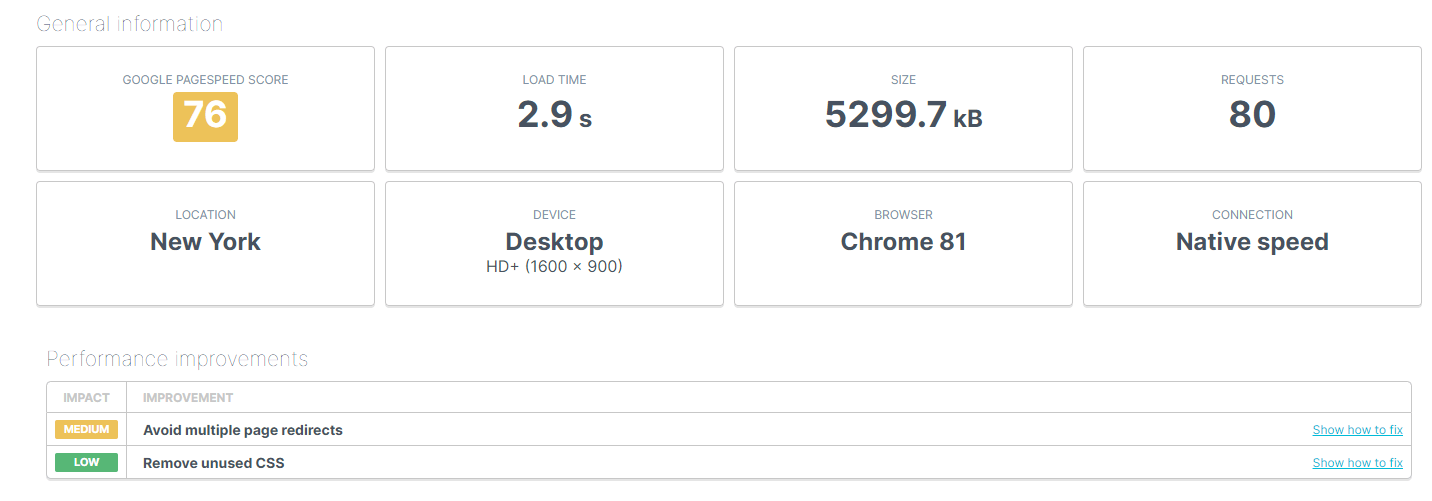Click the IMPROVEMENT column header
This screenshot has height=501, width=1432.
tap(188, 398)
